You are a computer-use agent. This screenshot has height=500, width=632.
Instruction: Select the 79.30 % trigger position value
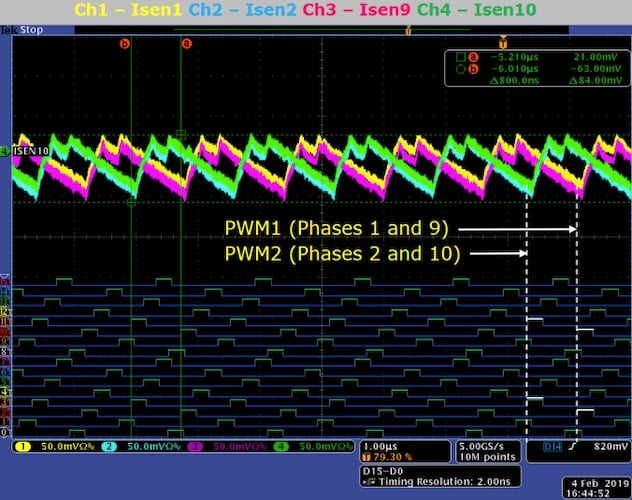tap(393, 457)
